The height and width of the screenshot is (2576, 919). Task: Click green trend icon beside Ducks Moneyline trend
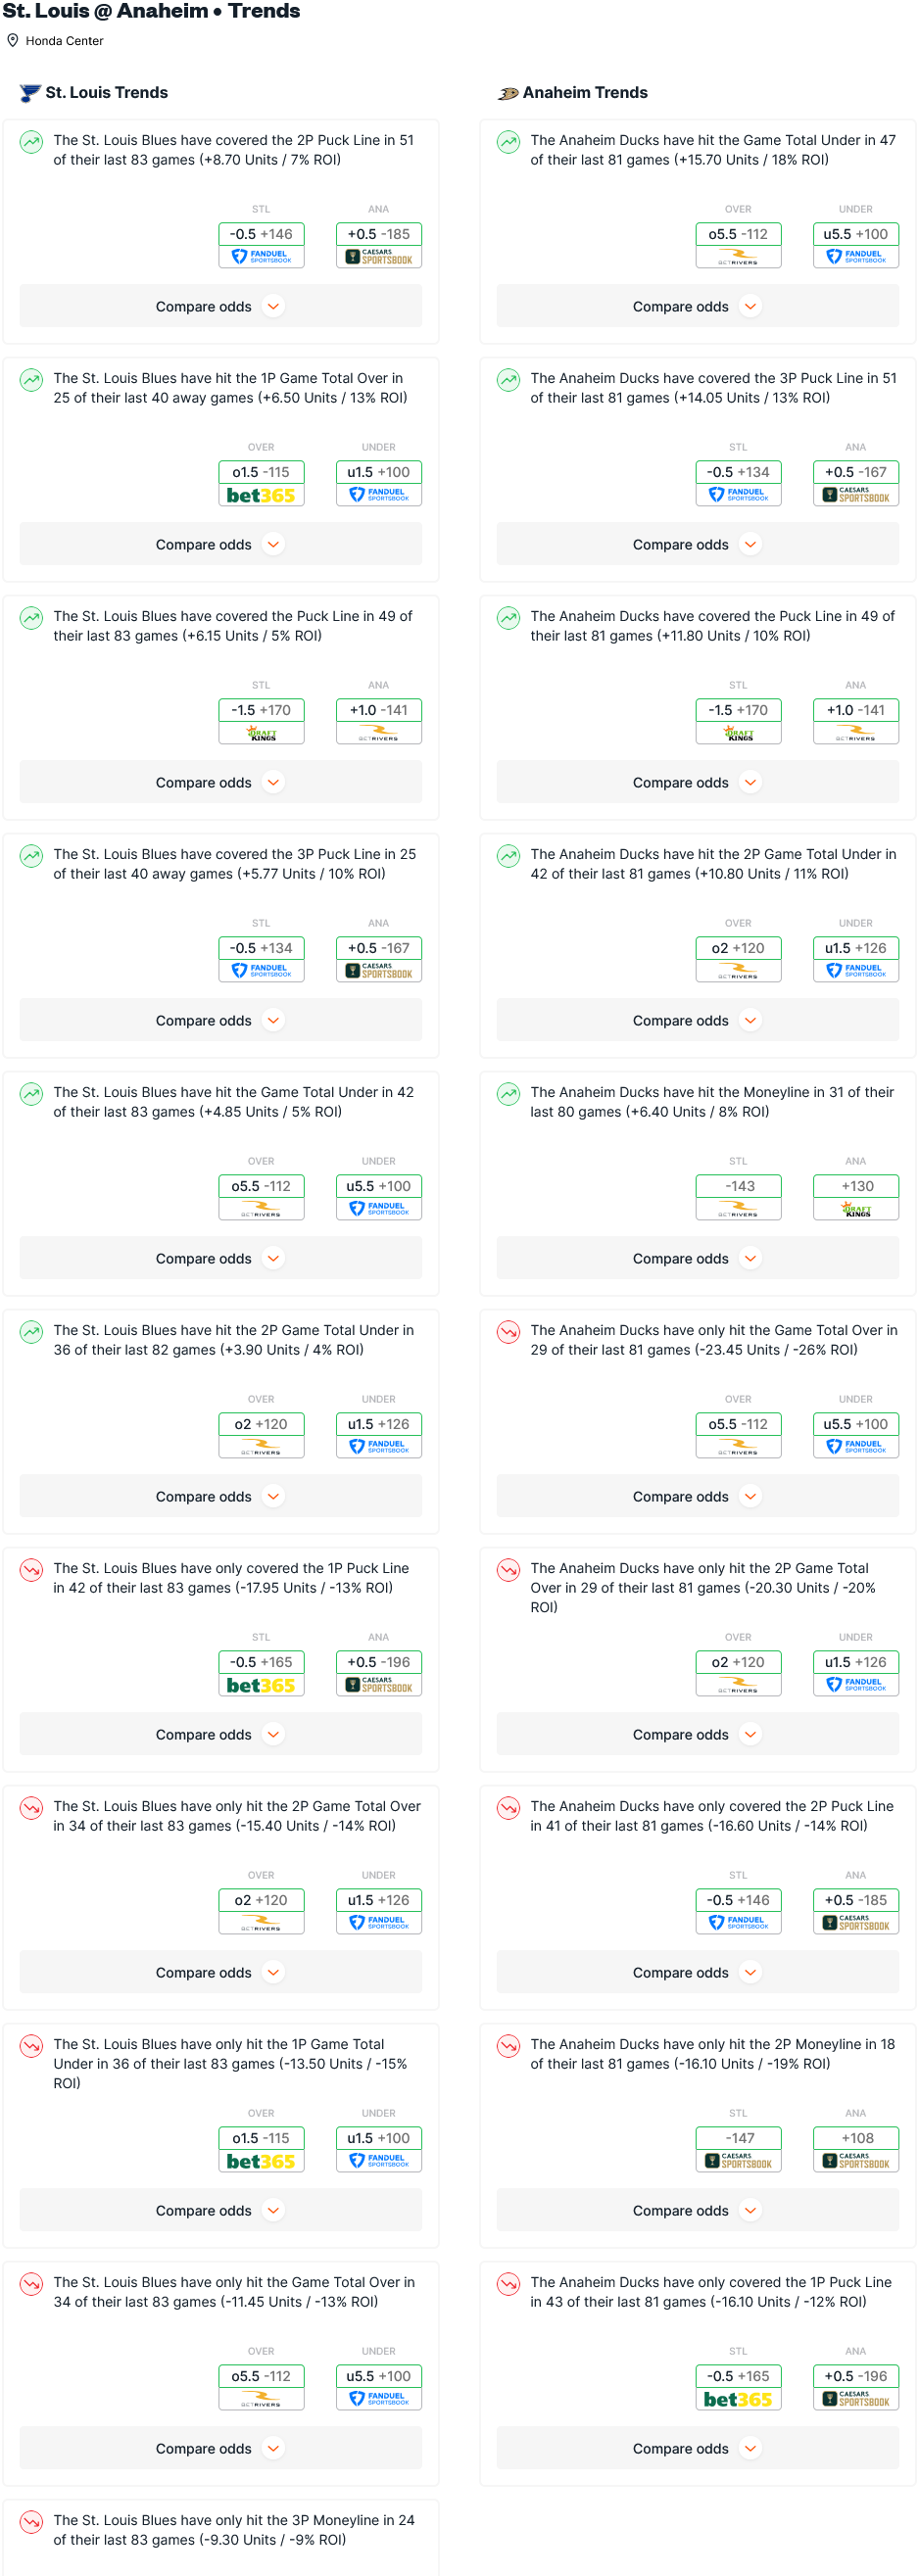(x=509, y=1094)
